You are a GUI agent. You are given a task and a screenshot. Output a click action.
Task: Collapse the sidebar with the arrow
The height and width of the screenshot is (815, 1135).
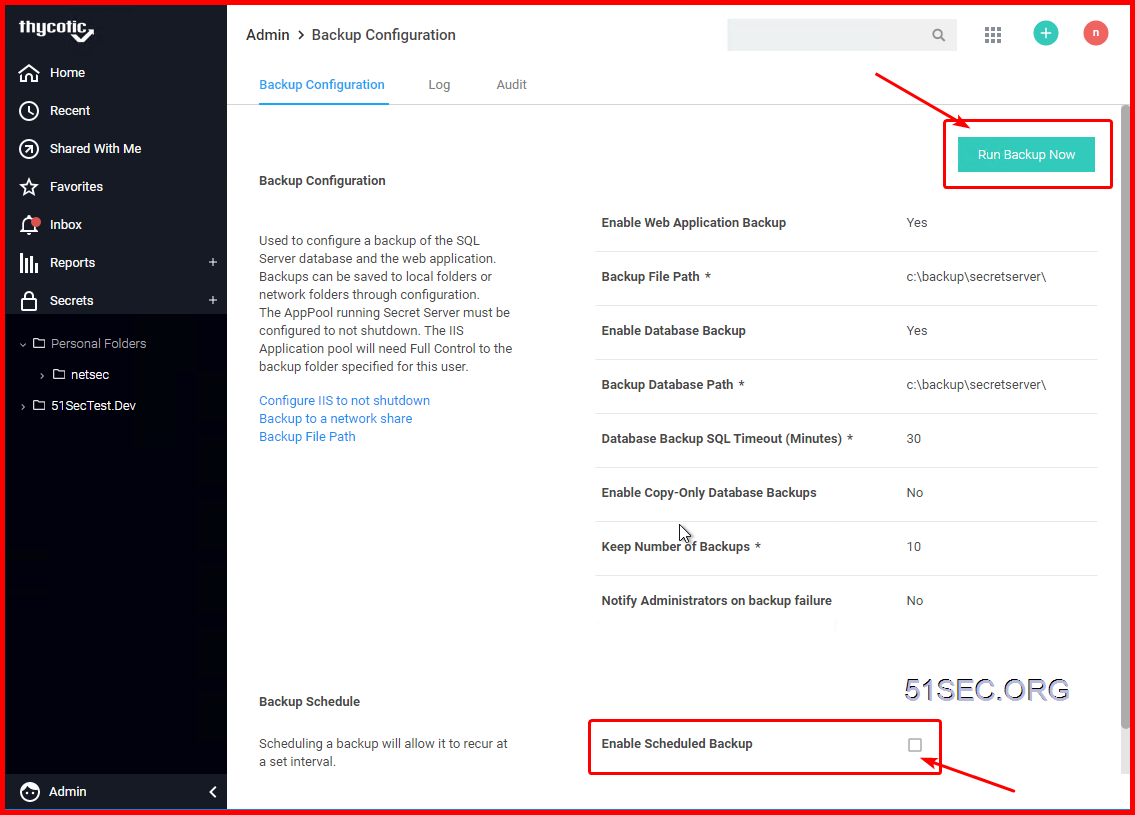point(213,792)
